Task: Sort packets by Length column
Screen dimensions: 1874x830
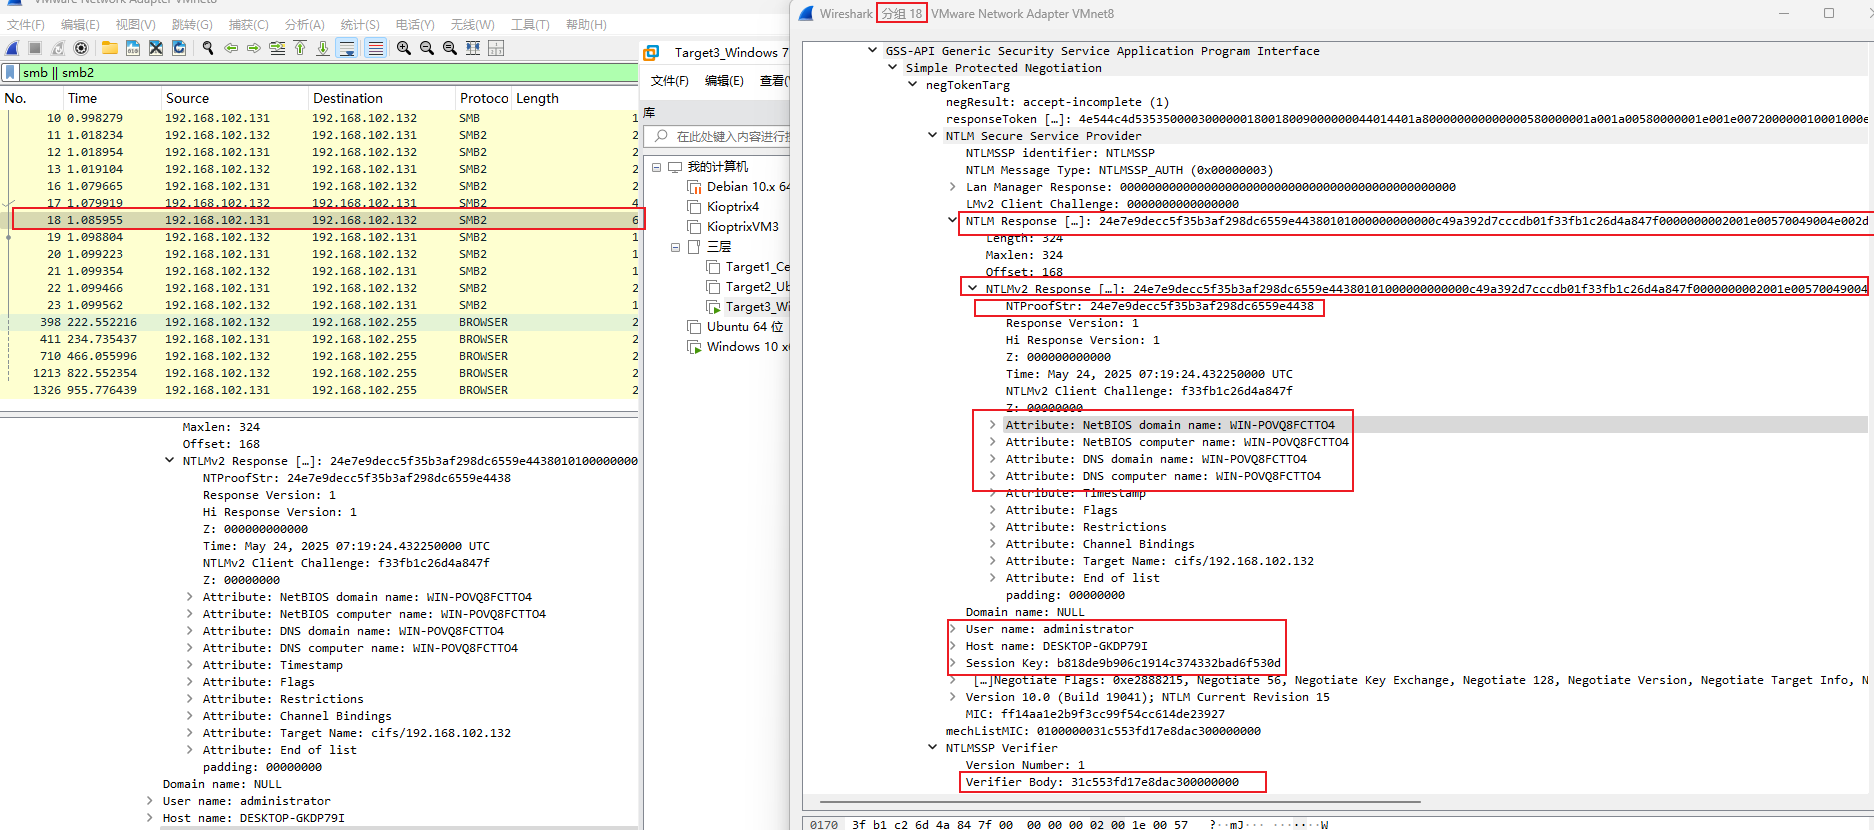Action: [x=575, y=98]
